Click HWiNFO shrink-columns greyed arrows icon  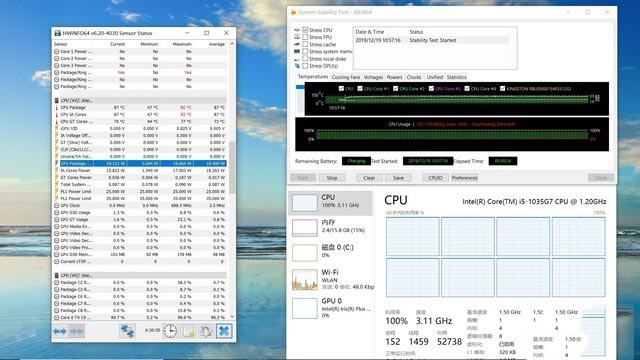77,331
